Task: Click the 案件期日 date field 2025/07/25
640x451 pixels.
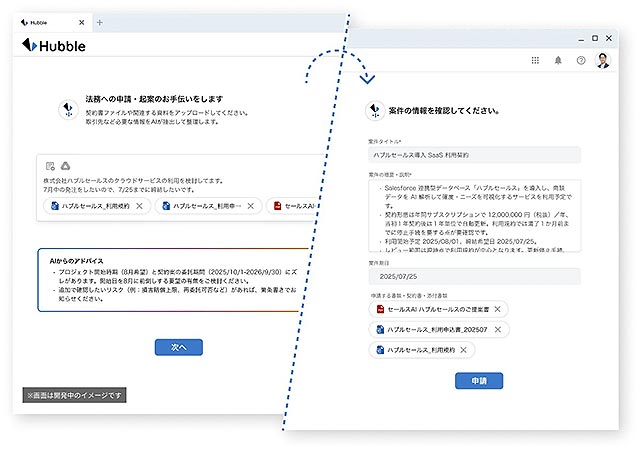Action: coord(474,276)
